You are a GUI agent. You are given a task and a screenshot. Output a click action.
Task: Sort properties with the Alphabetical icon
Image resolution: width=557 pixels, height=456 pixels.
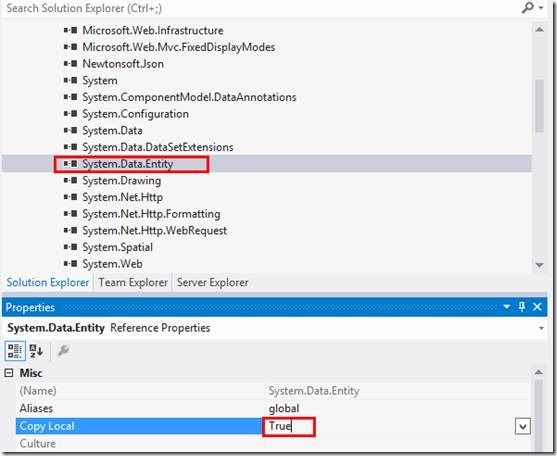36,351
